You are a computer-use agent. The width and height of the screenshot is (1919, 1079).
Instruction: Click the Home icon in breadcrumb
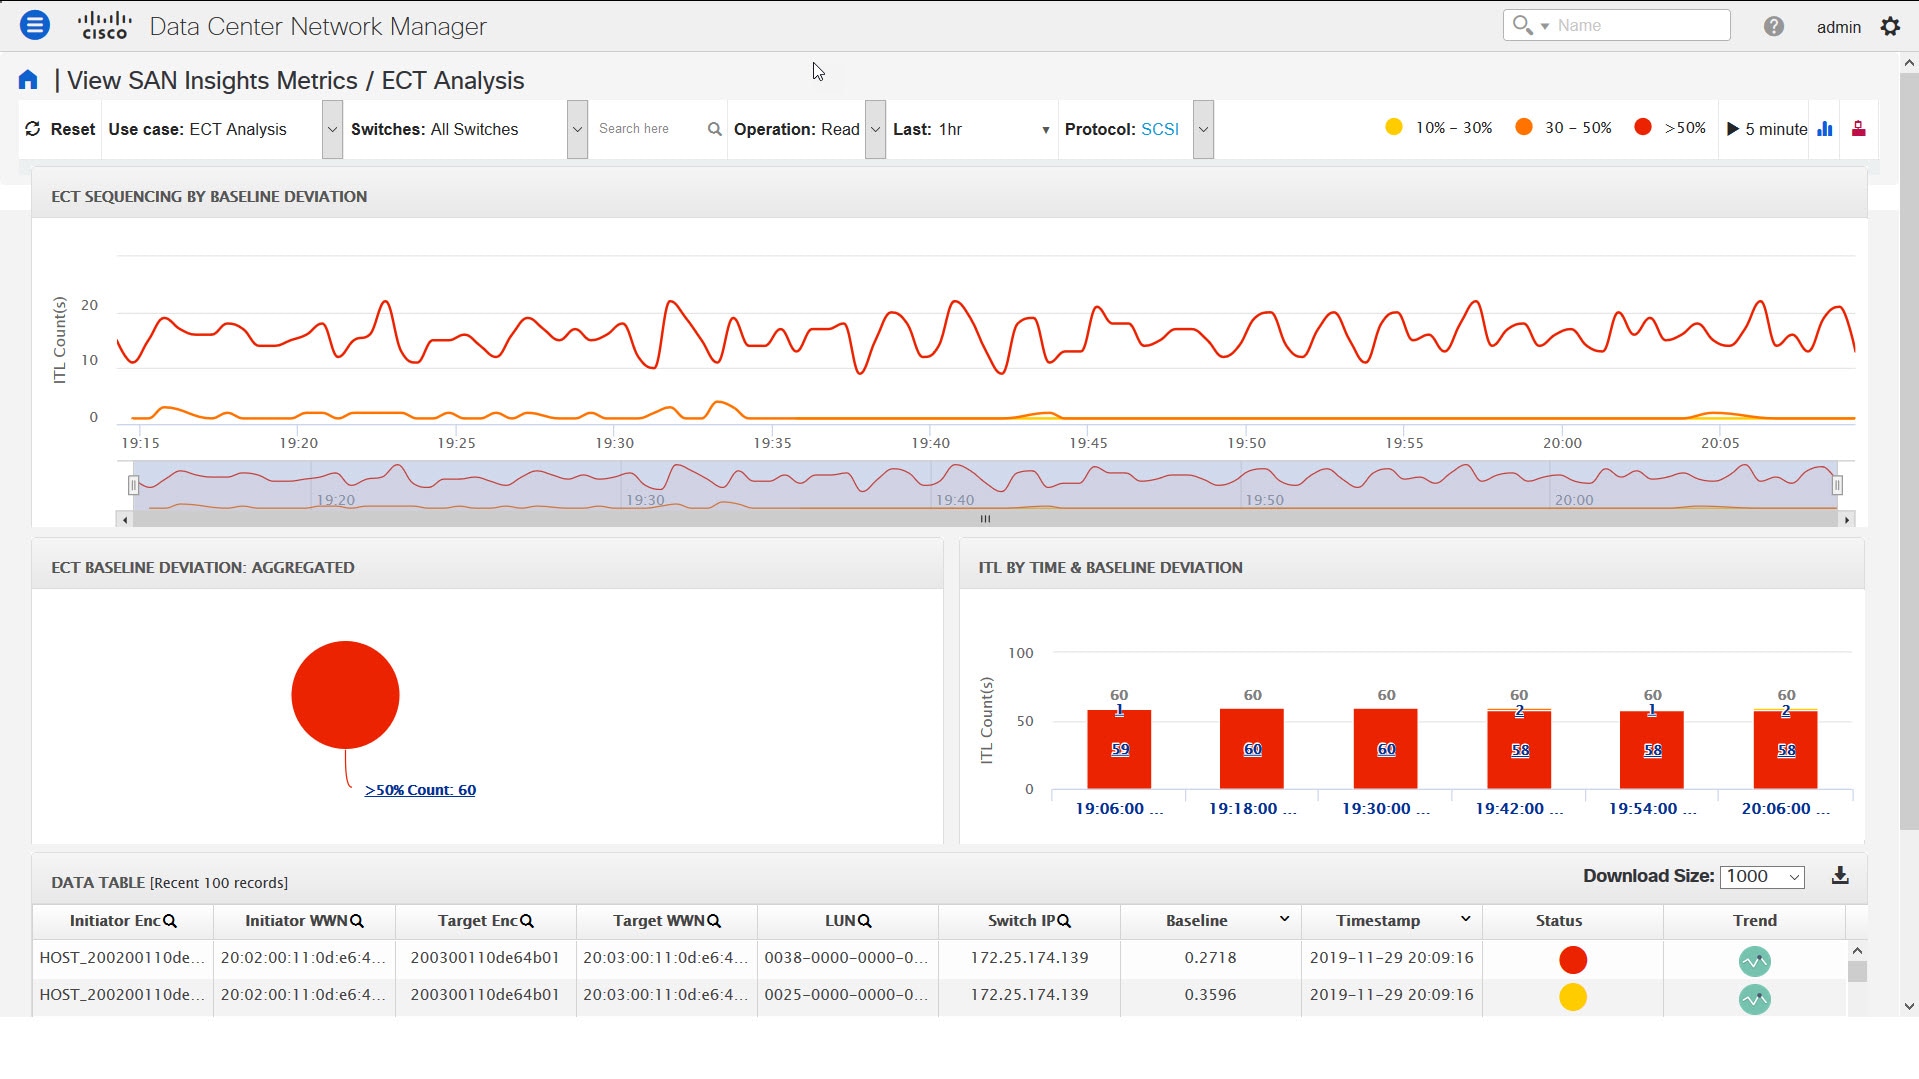(28, 80)
